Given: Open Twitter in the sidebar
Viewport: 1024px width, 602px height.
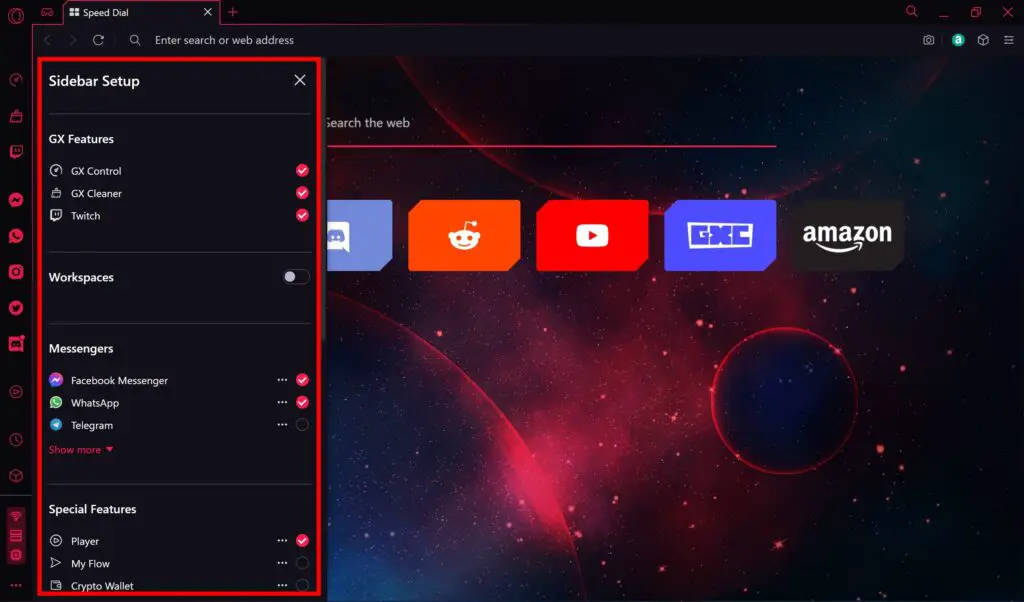Looking at the screenshot, I should coord(16,308).
